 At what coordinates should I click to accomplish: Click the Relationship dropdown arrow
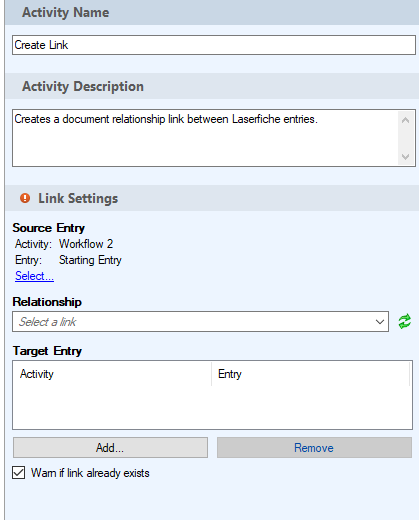point(380,322)
